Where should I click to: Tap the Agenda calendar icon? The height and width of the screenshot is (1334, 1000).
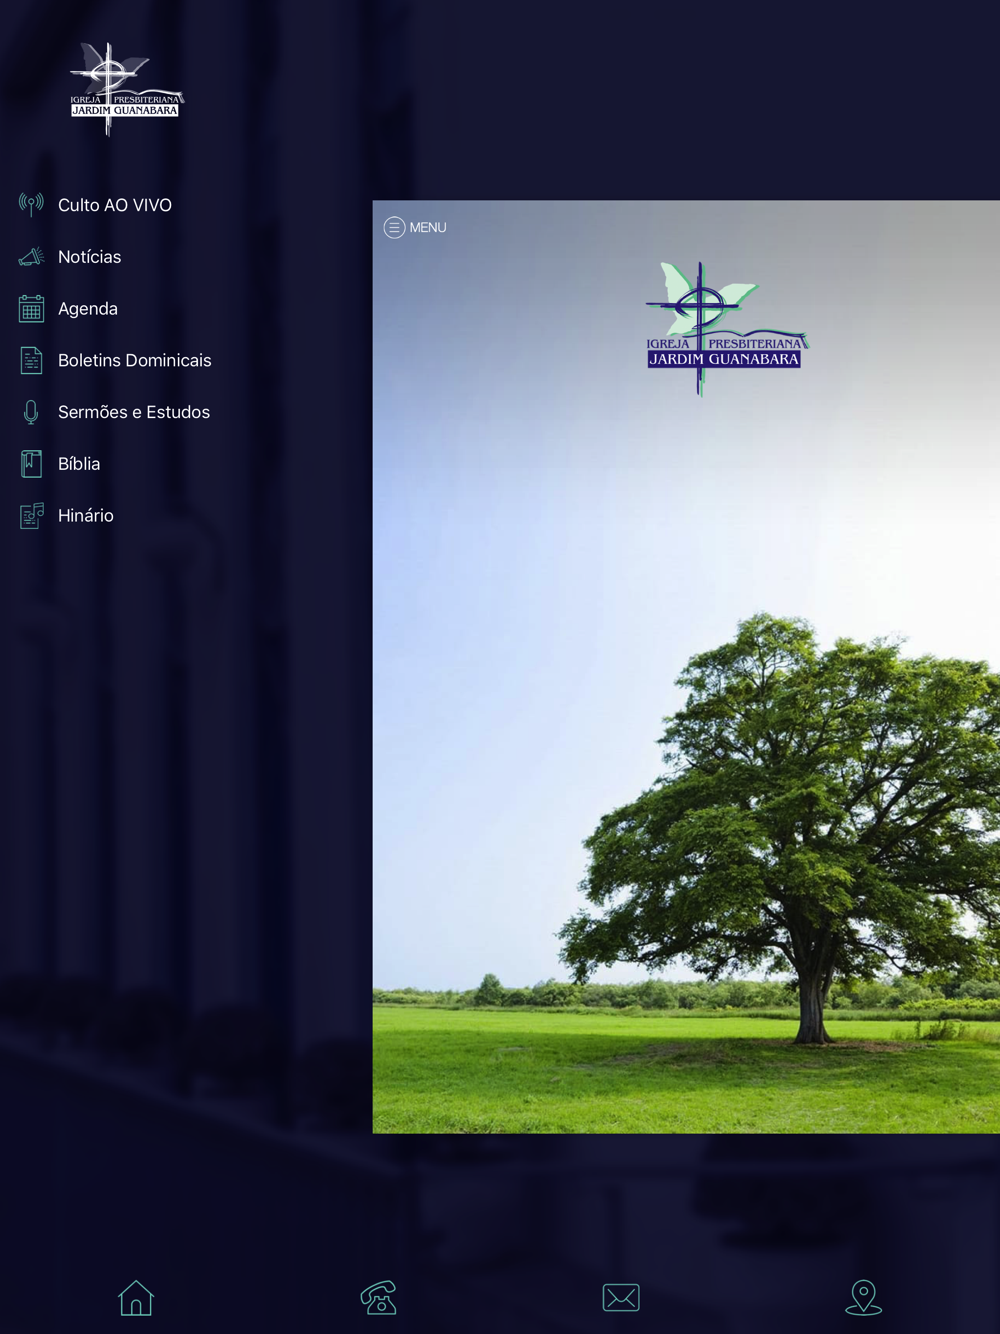coord(31,308)
